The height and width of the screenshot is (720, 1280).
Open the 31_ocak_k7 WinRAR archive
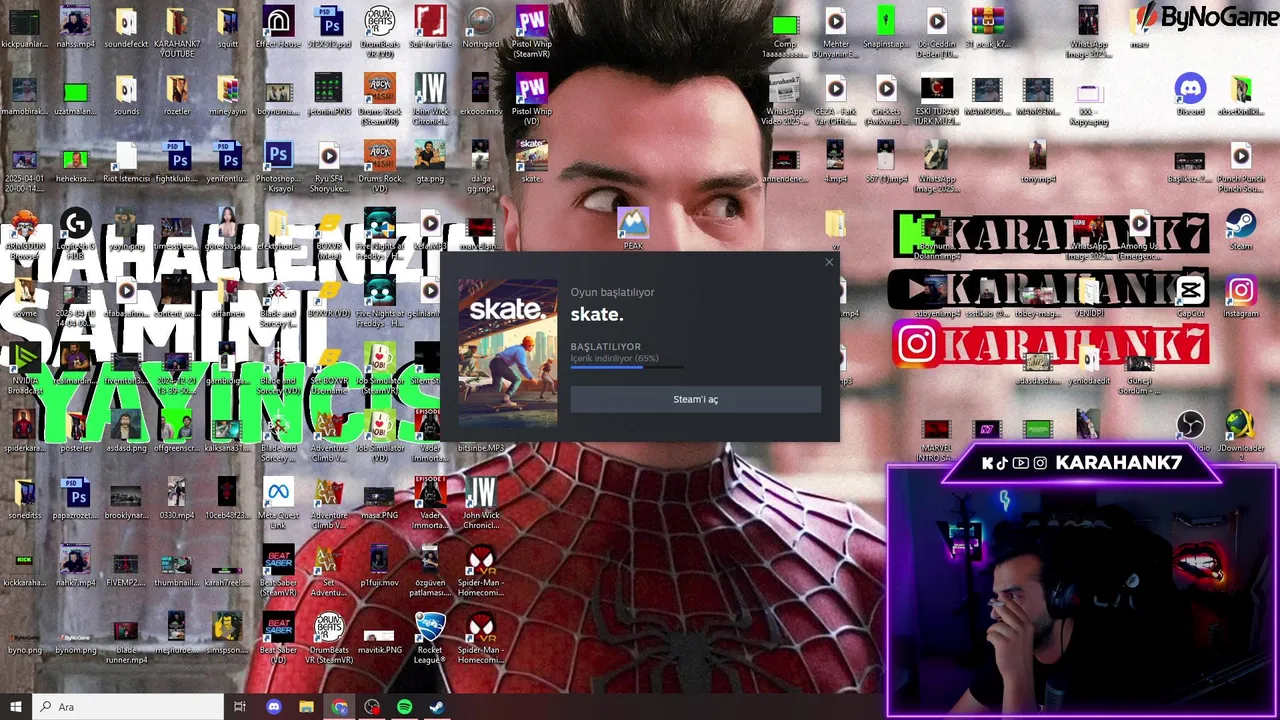tap(987, 28)
